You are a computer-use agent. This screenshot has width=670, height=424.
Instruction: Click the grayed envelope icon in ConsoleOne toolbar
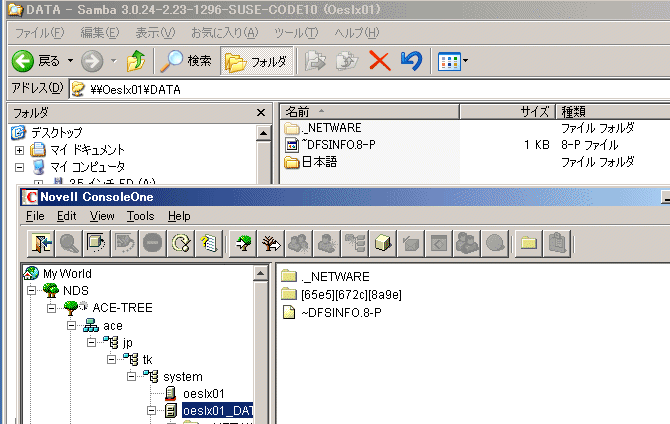coord(411,244)
